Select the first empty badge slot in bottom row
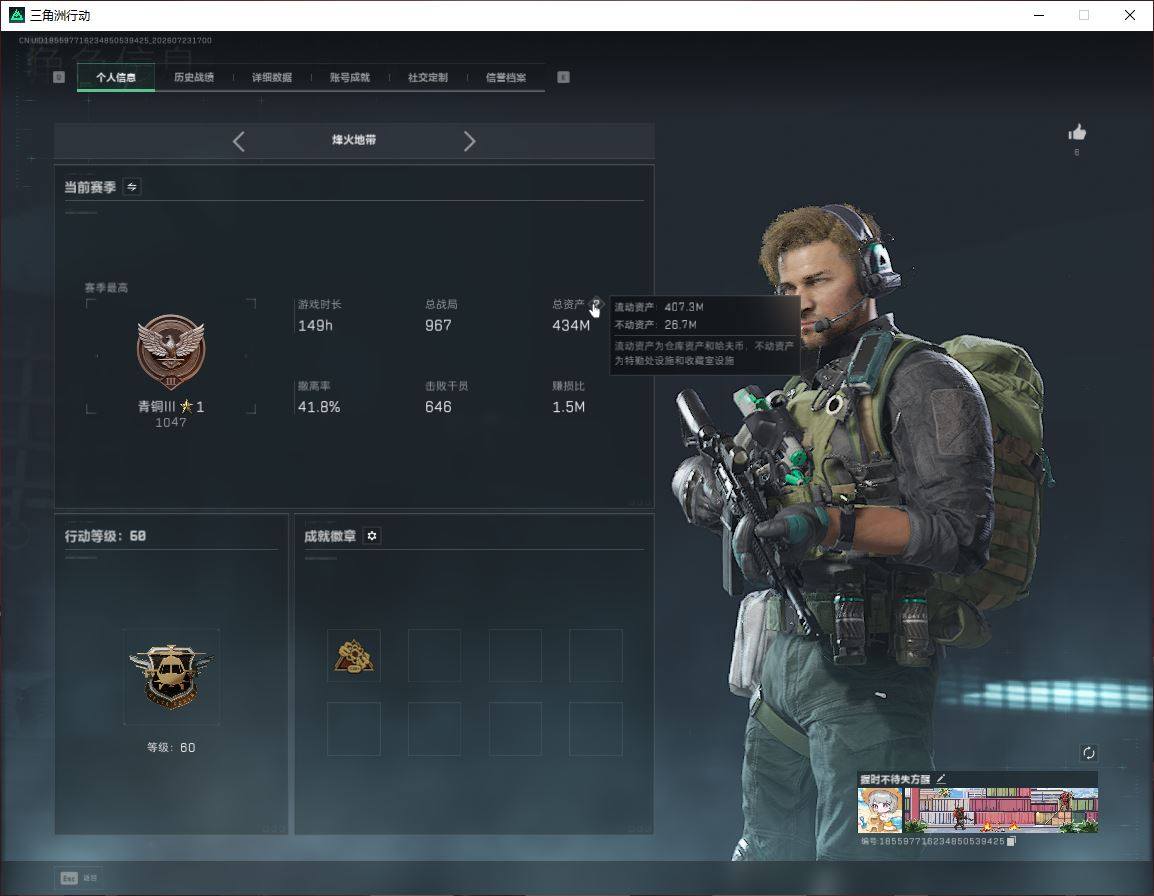This screenshot has width=1154, height=896. 354,729
